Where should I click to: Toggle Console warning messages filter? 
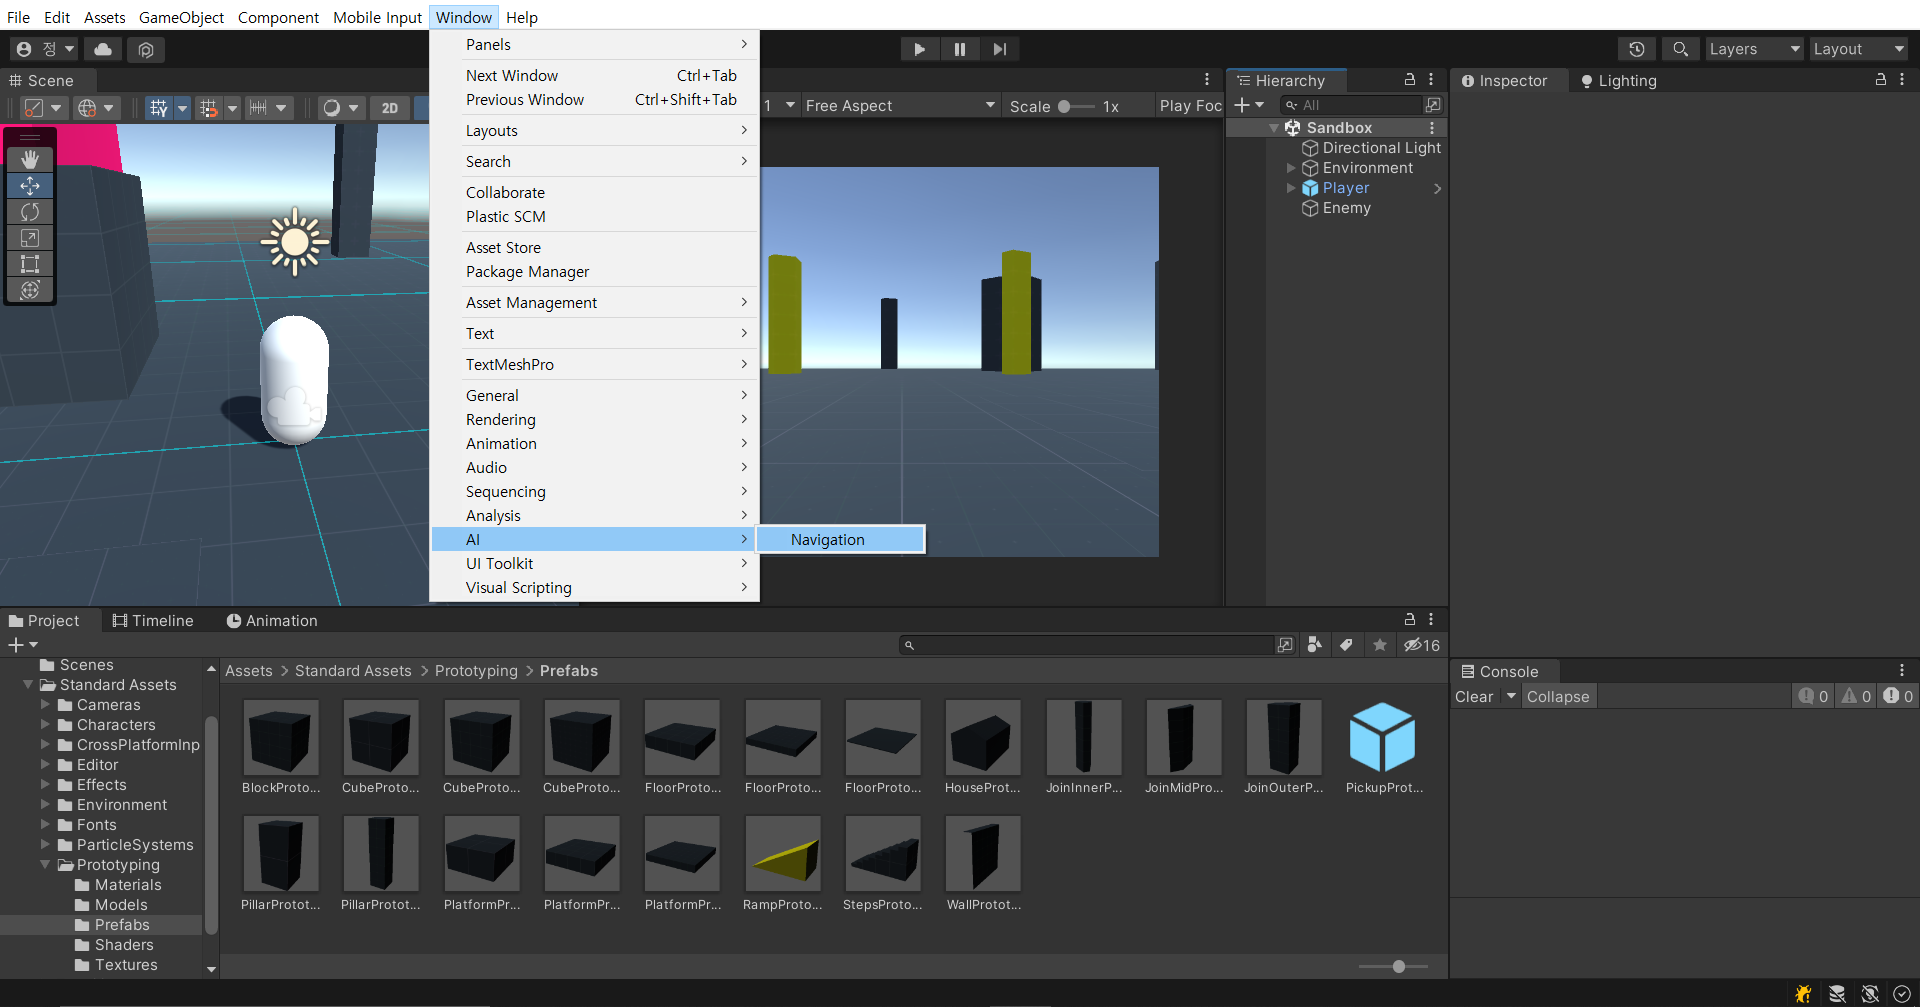[x=1856, y=697]
